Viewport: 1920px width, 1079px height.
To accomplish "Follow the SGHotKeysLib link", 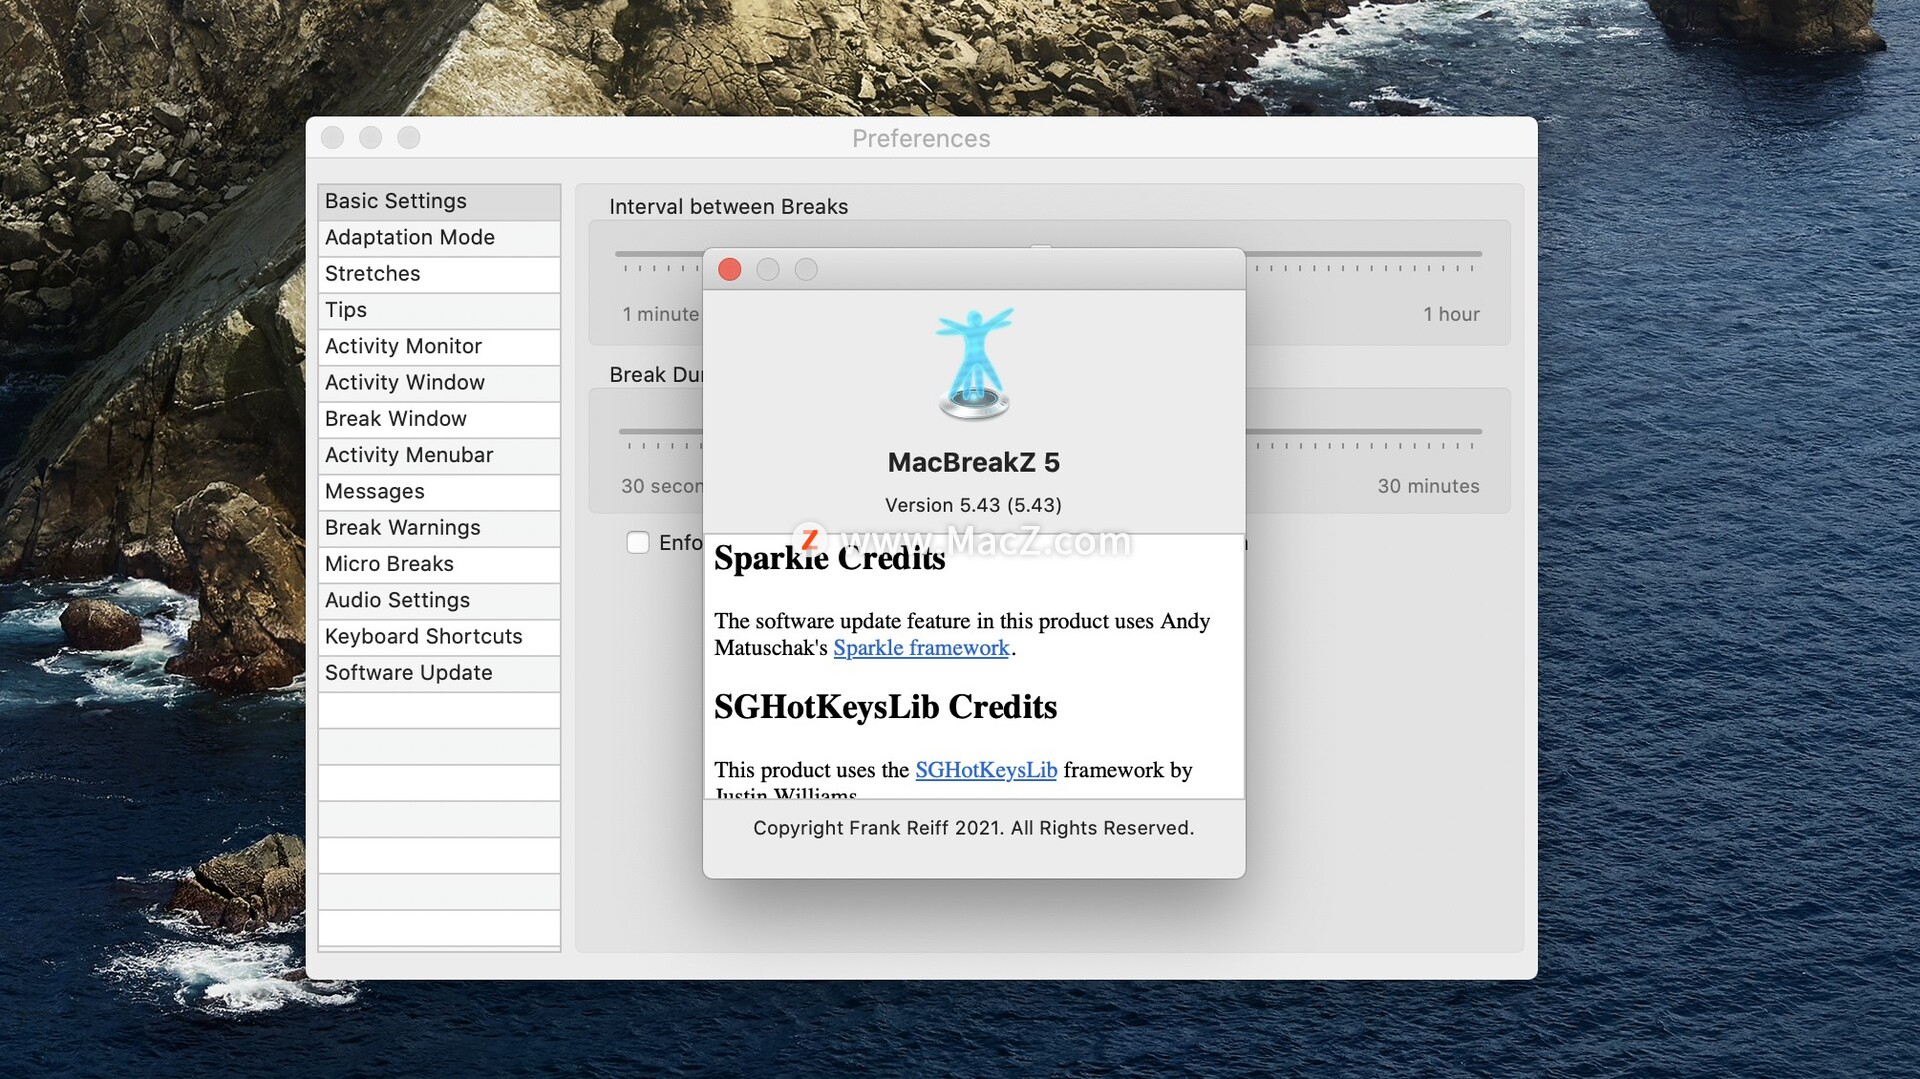I will [x=986, y=770].
